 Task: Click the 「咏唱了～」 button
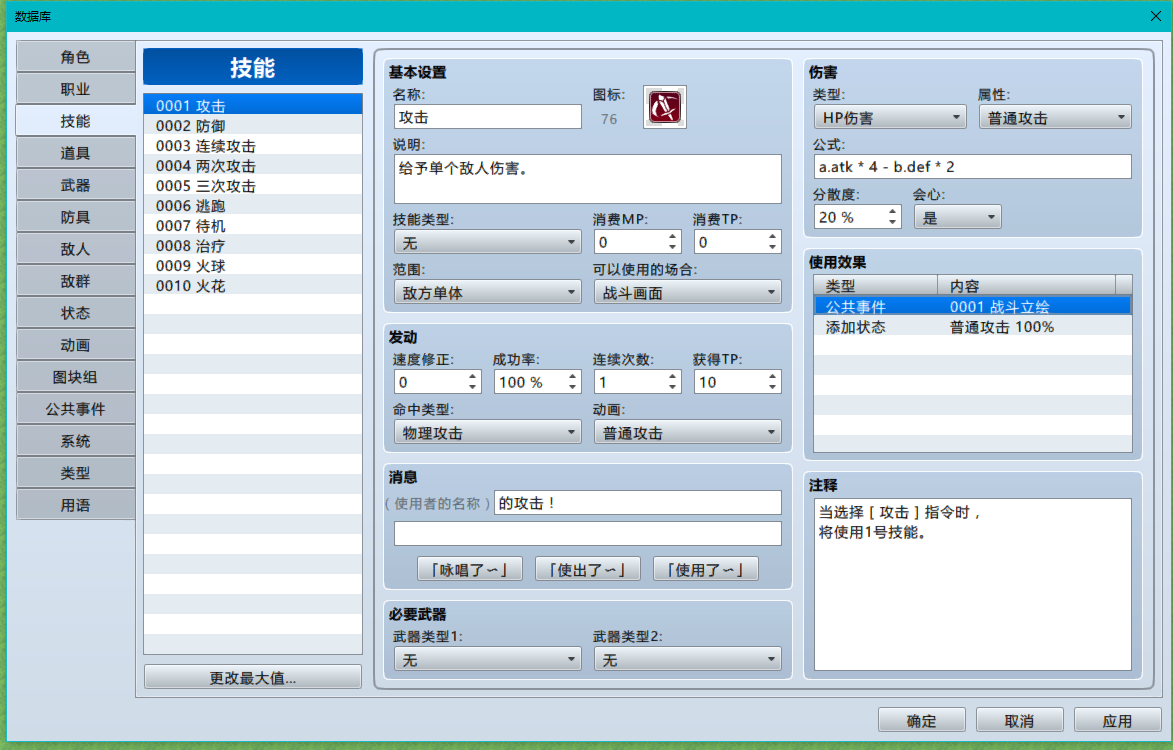[x=470, y=569]
